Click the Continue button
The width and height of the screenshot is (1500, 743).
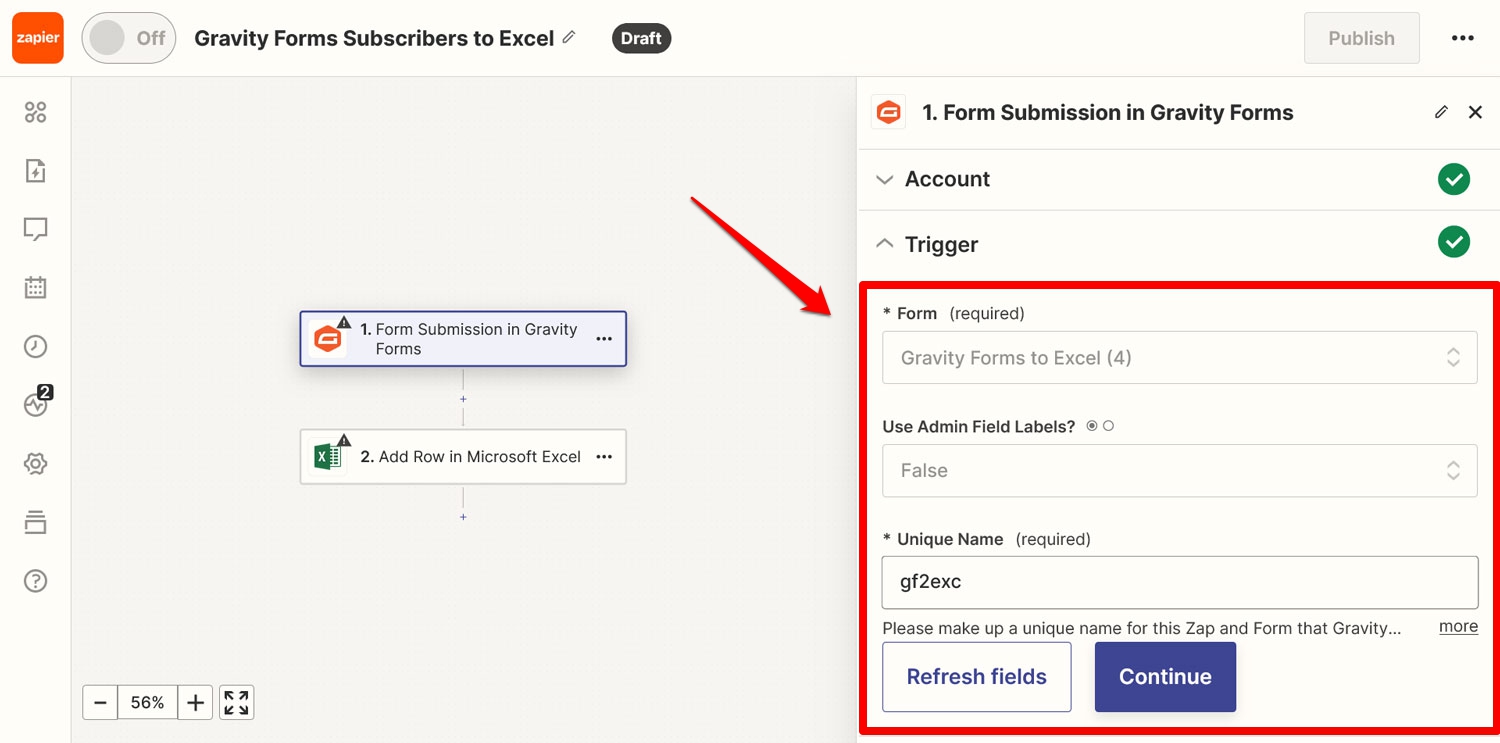tap(1165, 677)
